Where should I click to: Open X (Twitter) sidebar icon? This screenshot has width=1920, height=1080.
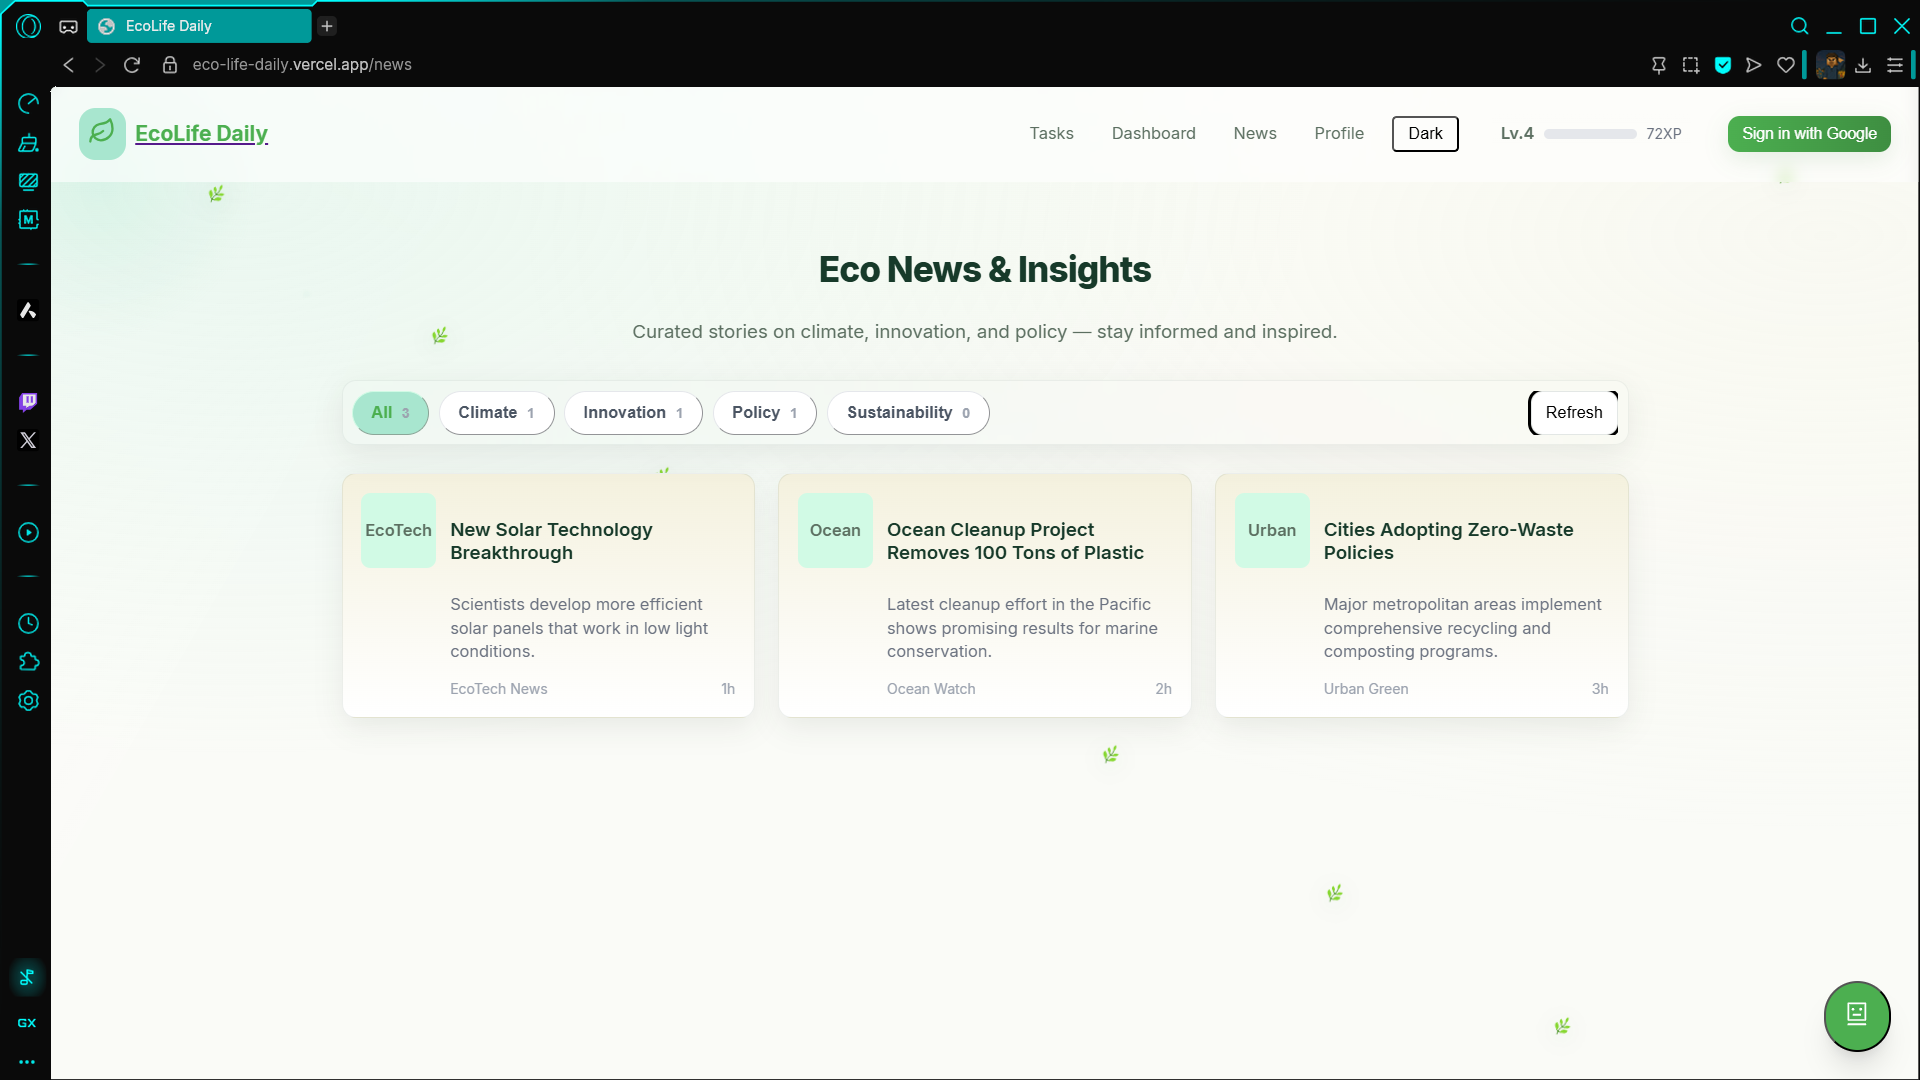pyautogui.click(x=28, y=440)
